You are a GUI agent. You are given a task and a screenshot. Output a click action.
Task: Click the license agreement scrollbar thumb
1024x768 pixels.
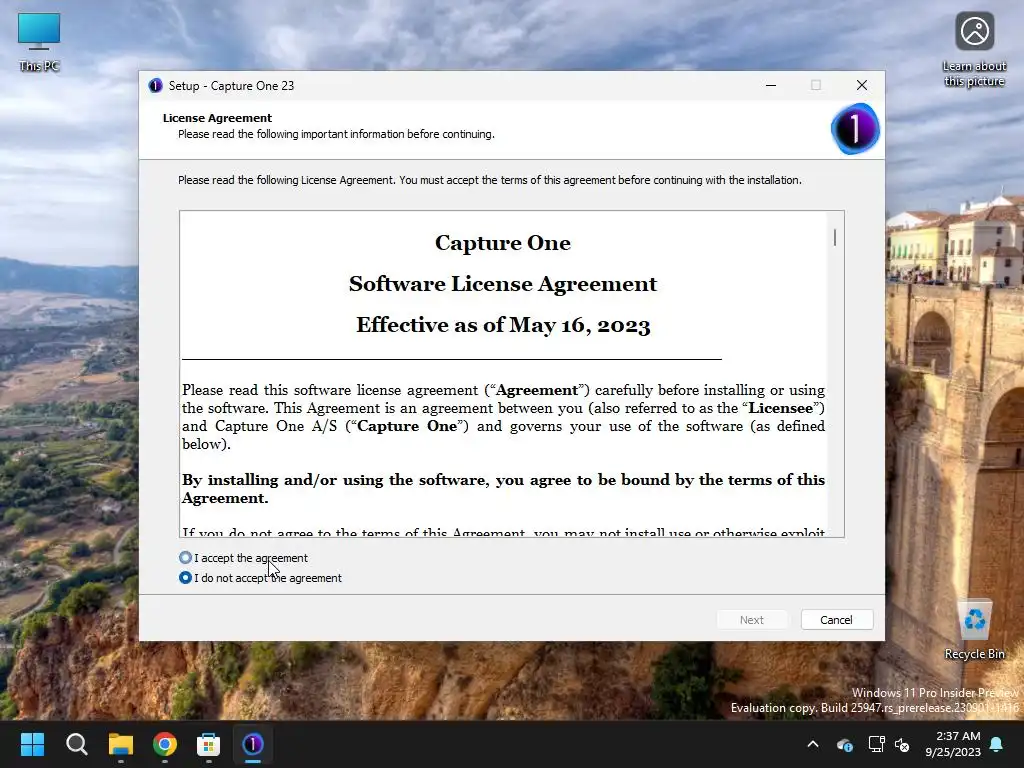(x=835, y=237)
